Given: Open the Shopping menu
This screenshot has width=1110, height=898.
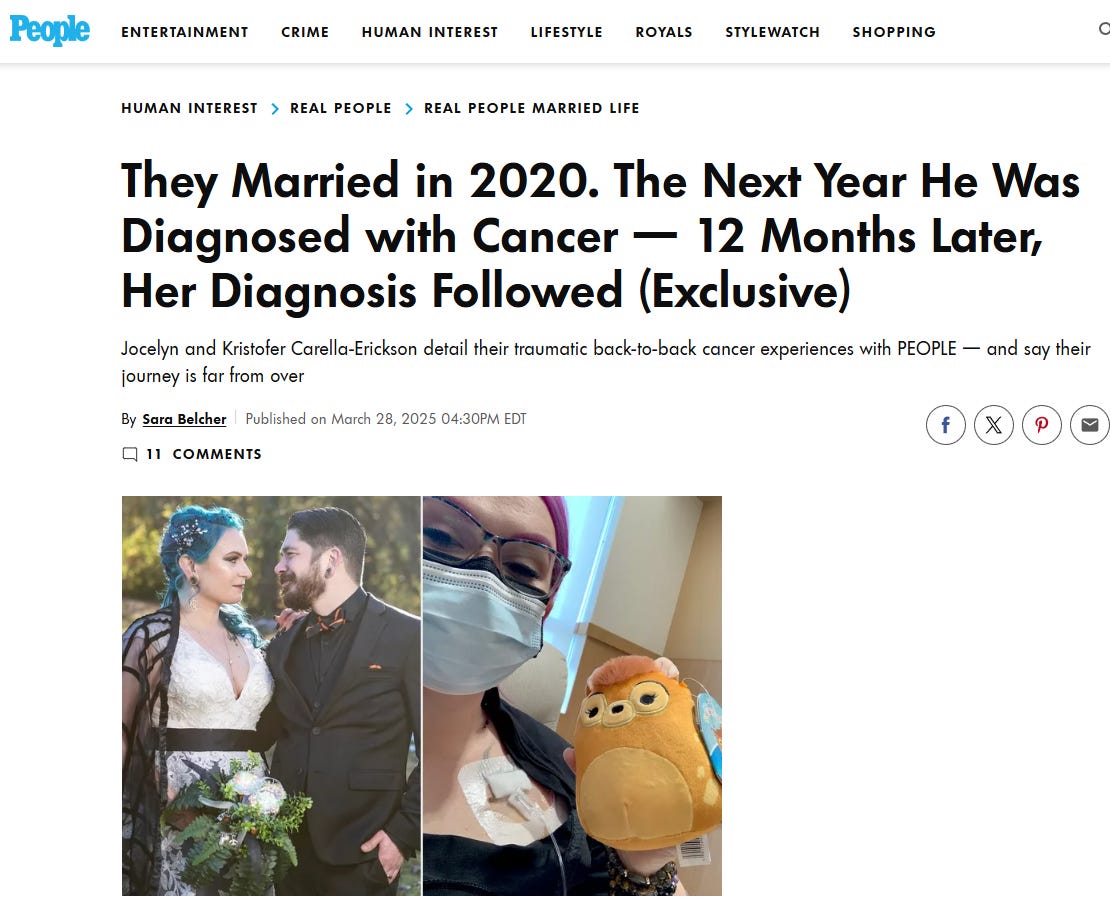Looking at the screenshot, I should tap(894, 32).
